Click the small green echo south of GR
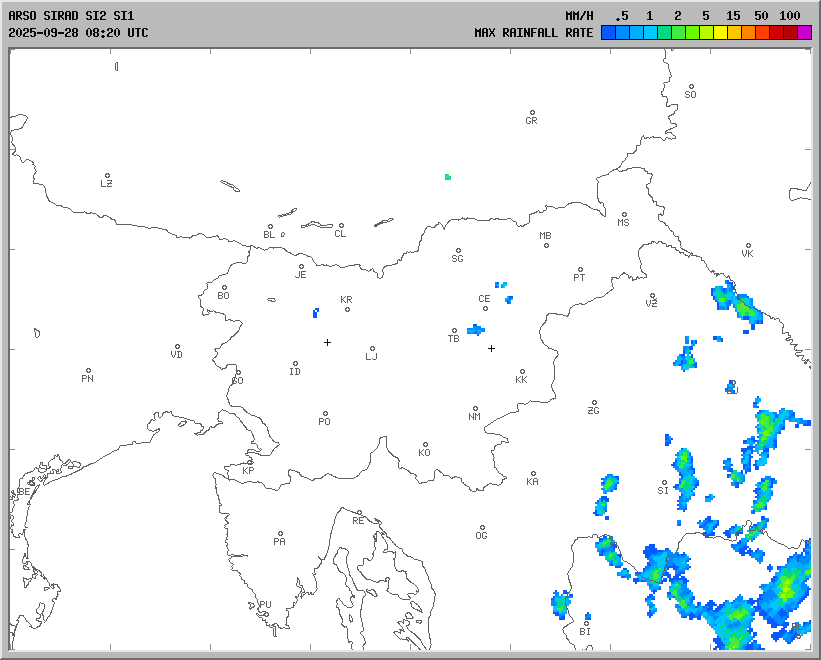The image size is (821, 660). pyautogui.click(x=448, y=177)
